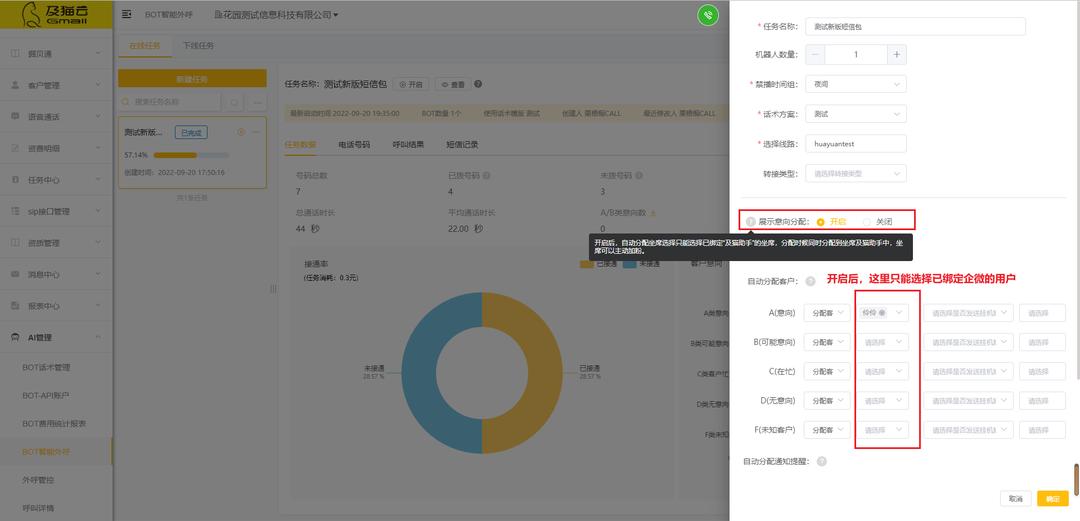1080x521 pixels.
Task: Switch to 下线任务 tab
Action: [x=198, y=45]
